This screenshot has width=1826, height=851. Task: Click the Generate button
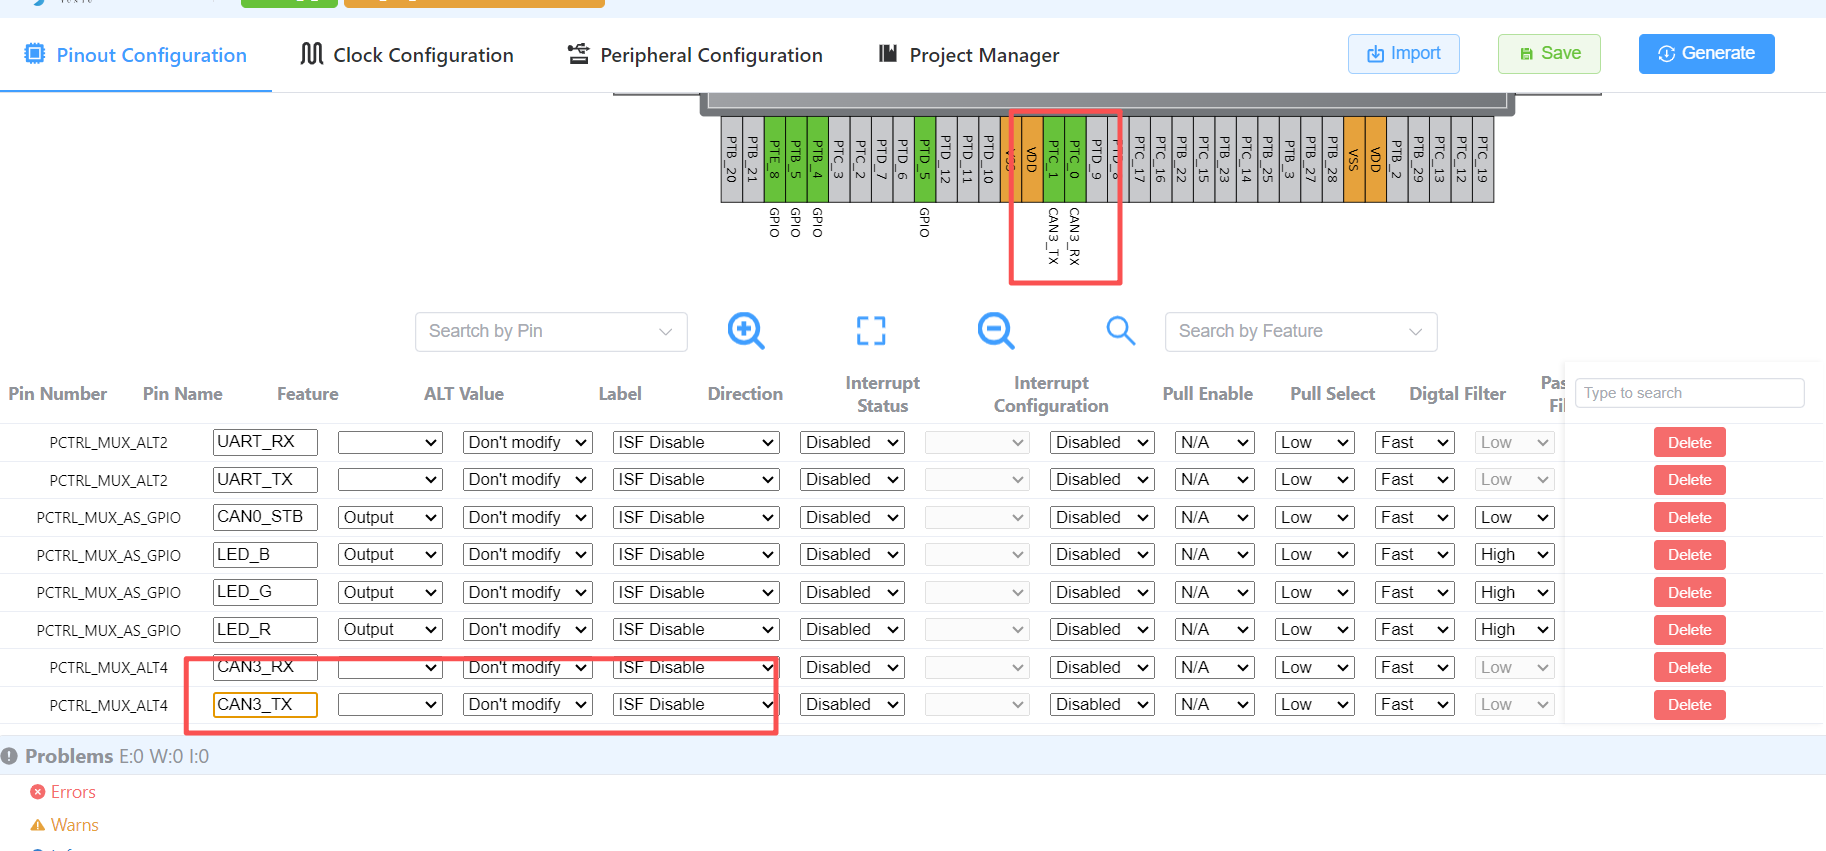1706,54
